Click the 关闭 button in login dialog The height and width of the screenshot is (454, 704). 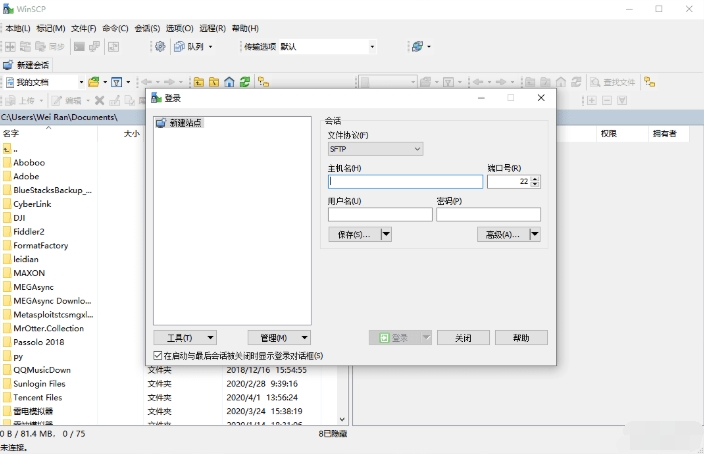coord(461,338)
